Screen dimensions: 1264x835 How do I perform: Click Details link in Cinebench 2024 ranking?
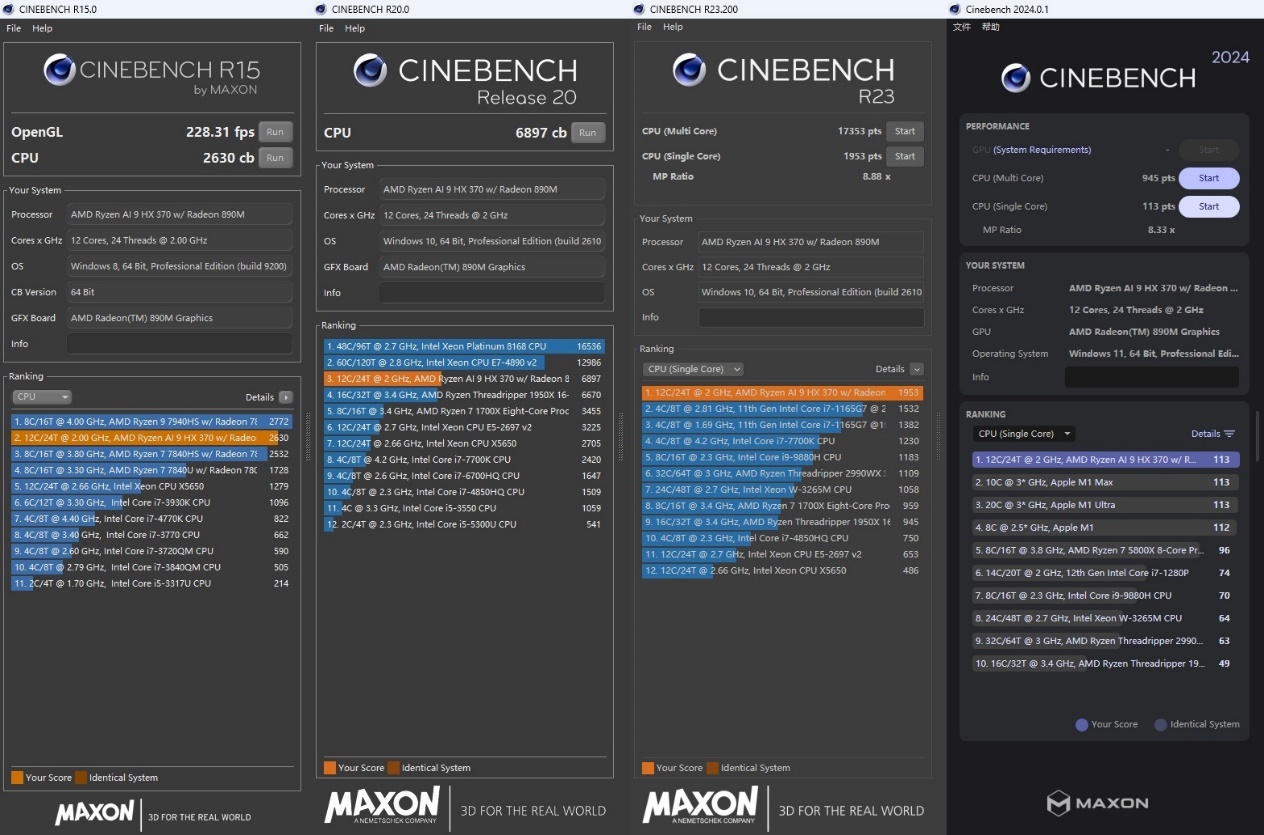[1205, 434]
